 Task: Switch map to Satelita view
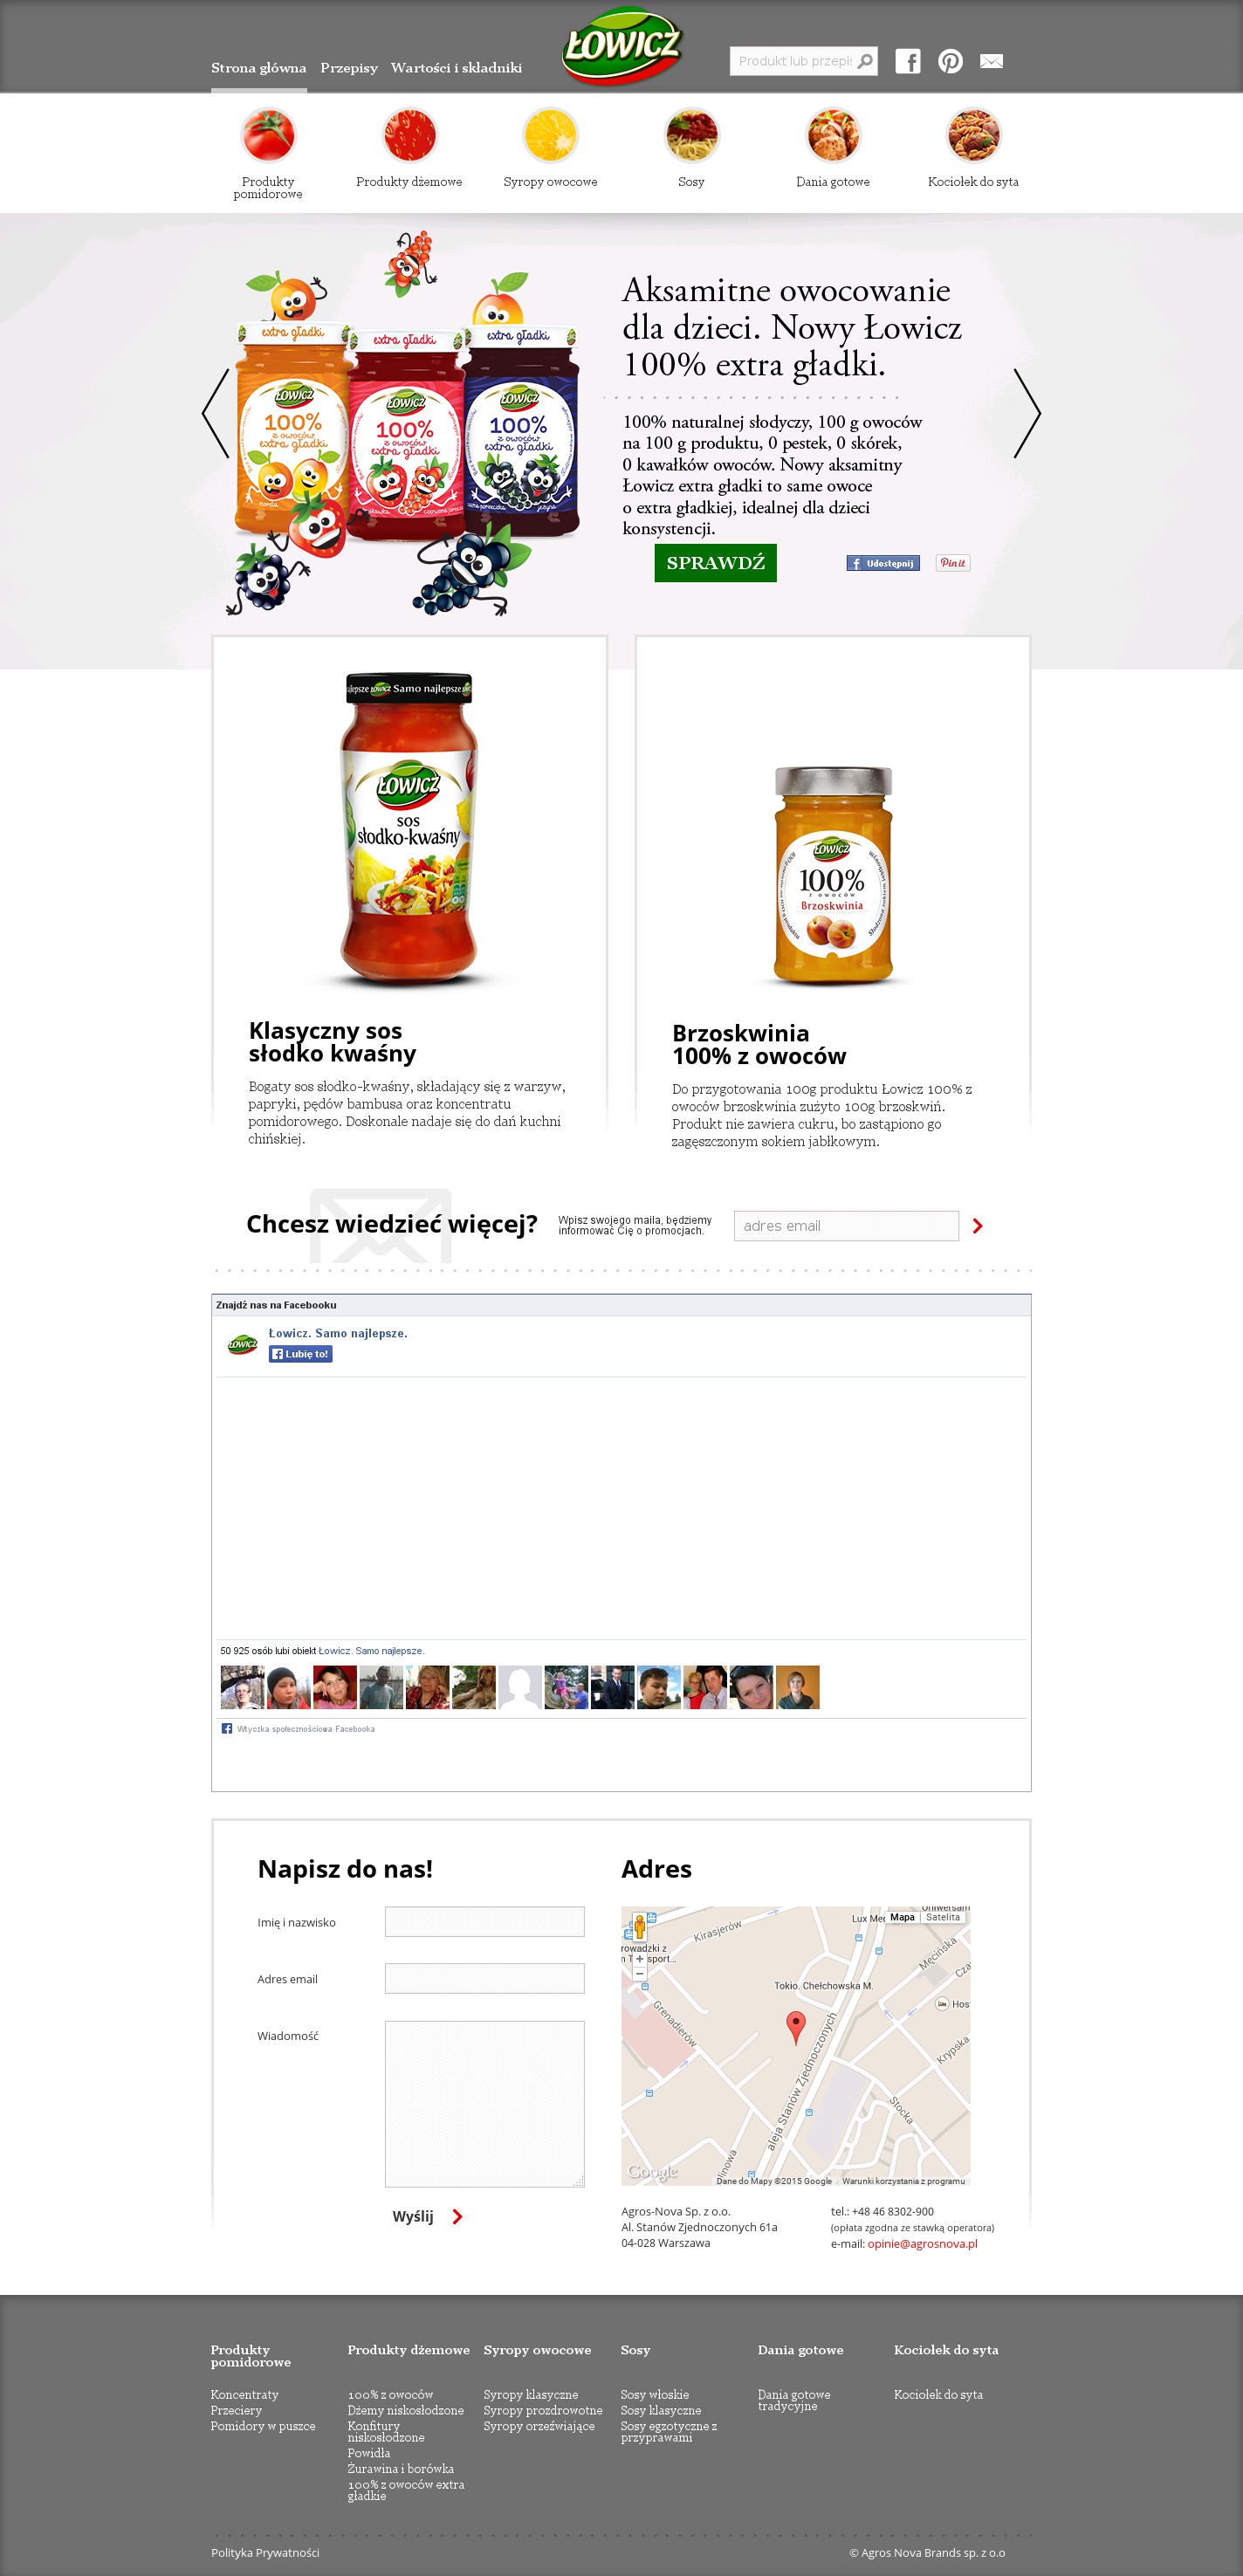(943, 1917)
